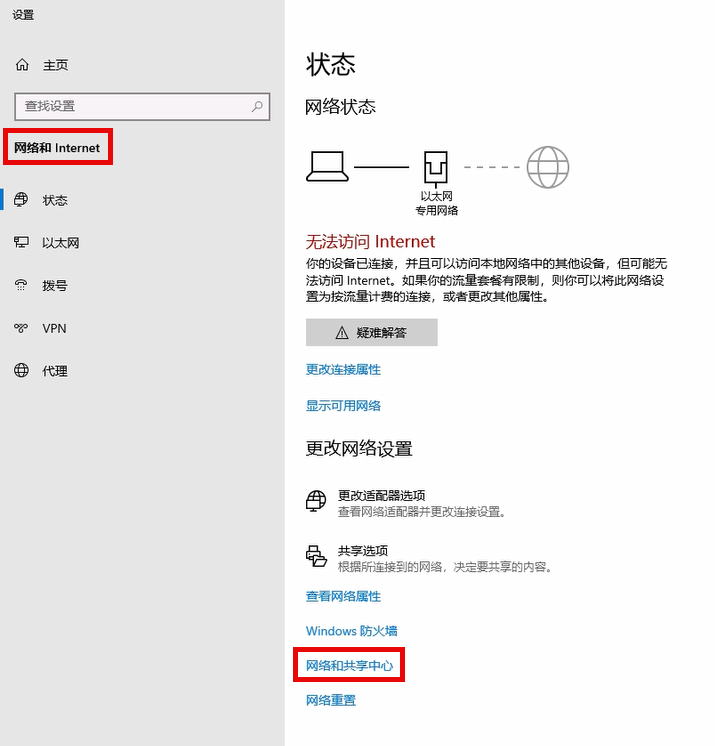Open the 显示可用网络 link
Viewport: 715px width, 746px height.
(343, 406)
